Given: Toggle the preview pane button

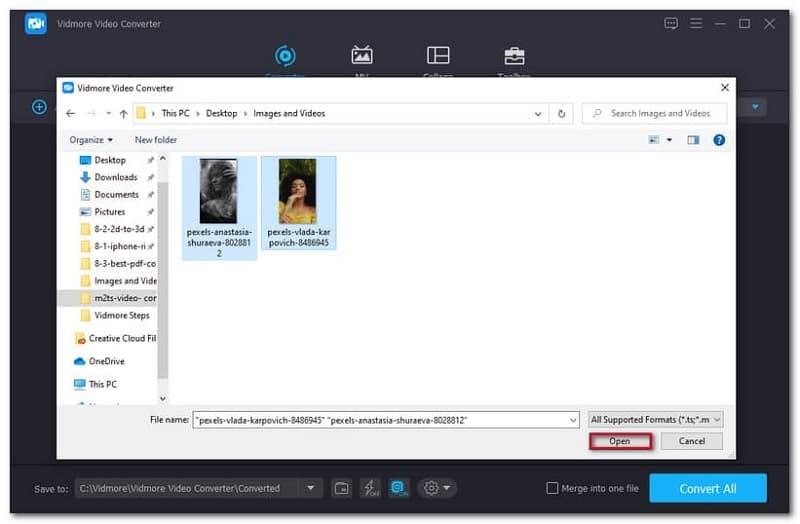Looking at the screenshot, I should tap(693, 140).
